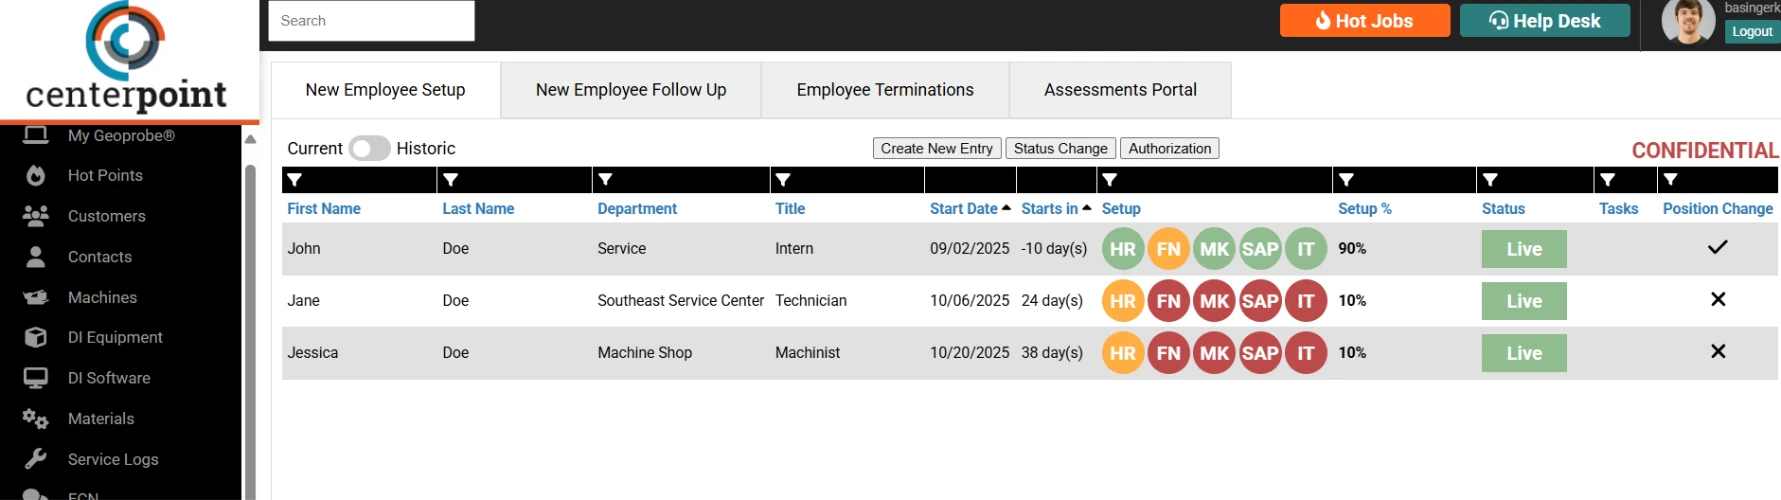The image size is (1781, 500).
Task: Toggle Jessica's position change X mark
Action: point(1718,351)
